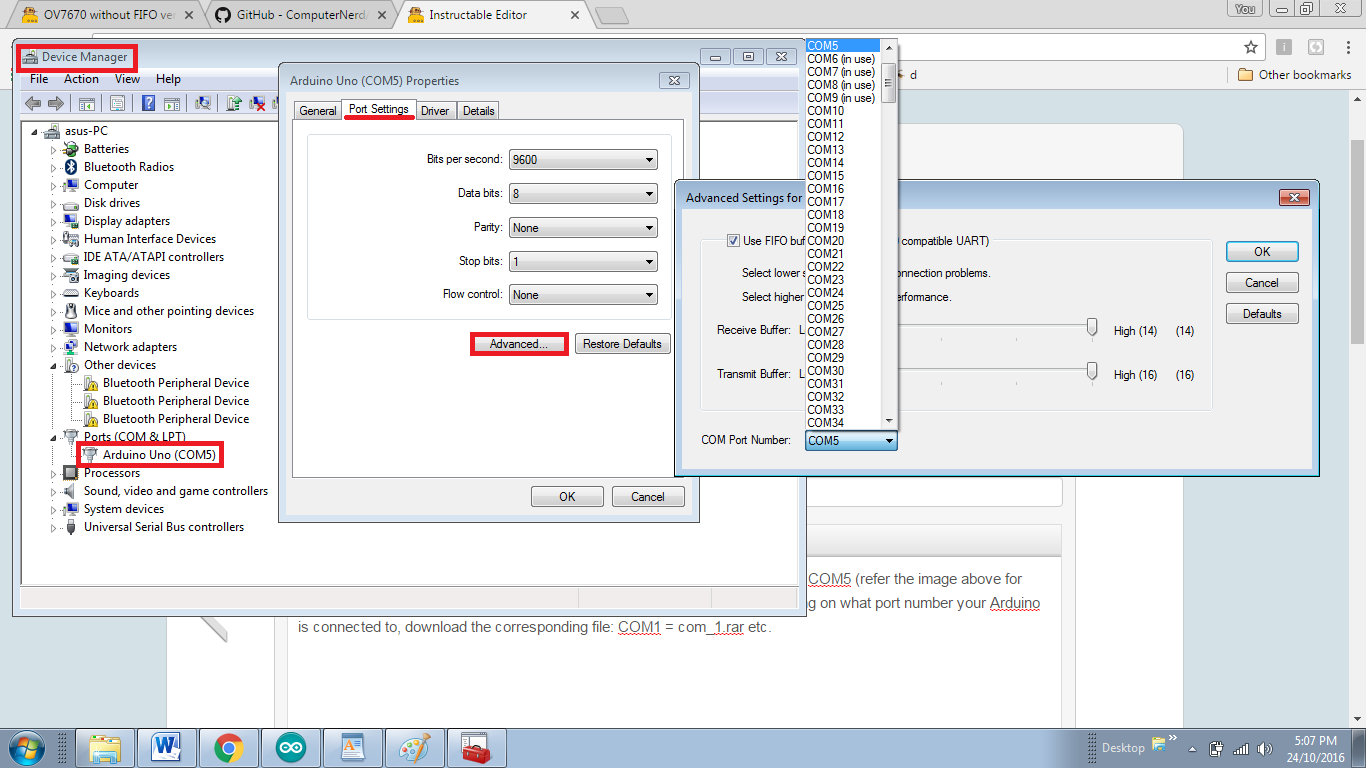Screen dimensions: 1366x768
Task: Open Help using the question mark toolbar icon
Action: pyautogui.click(x=150, y=103)
